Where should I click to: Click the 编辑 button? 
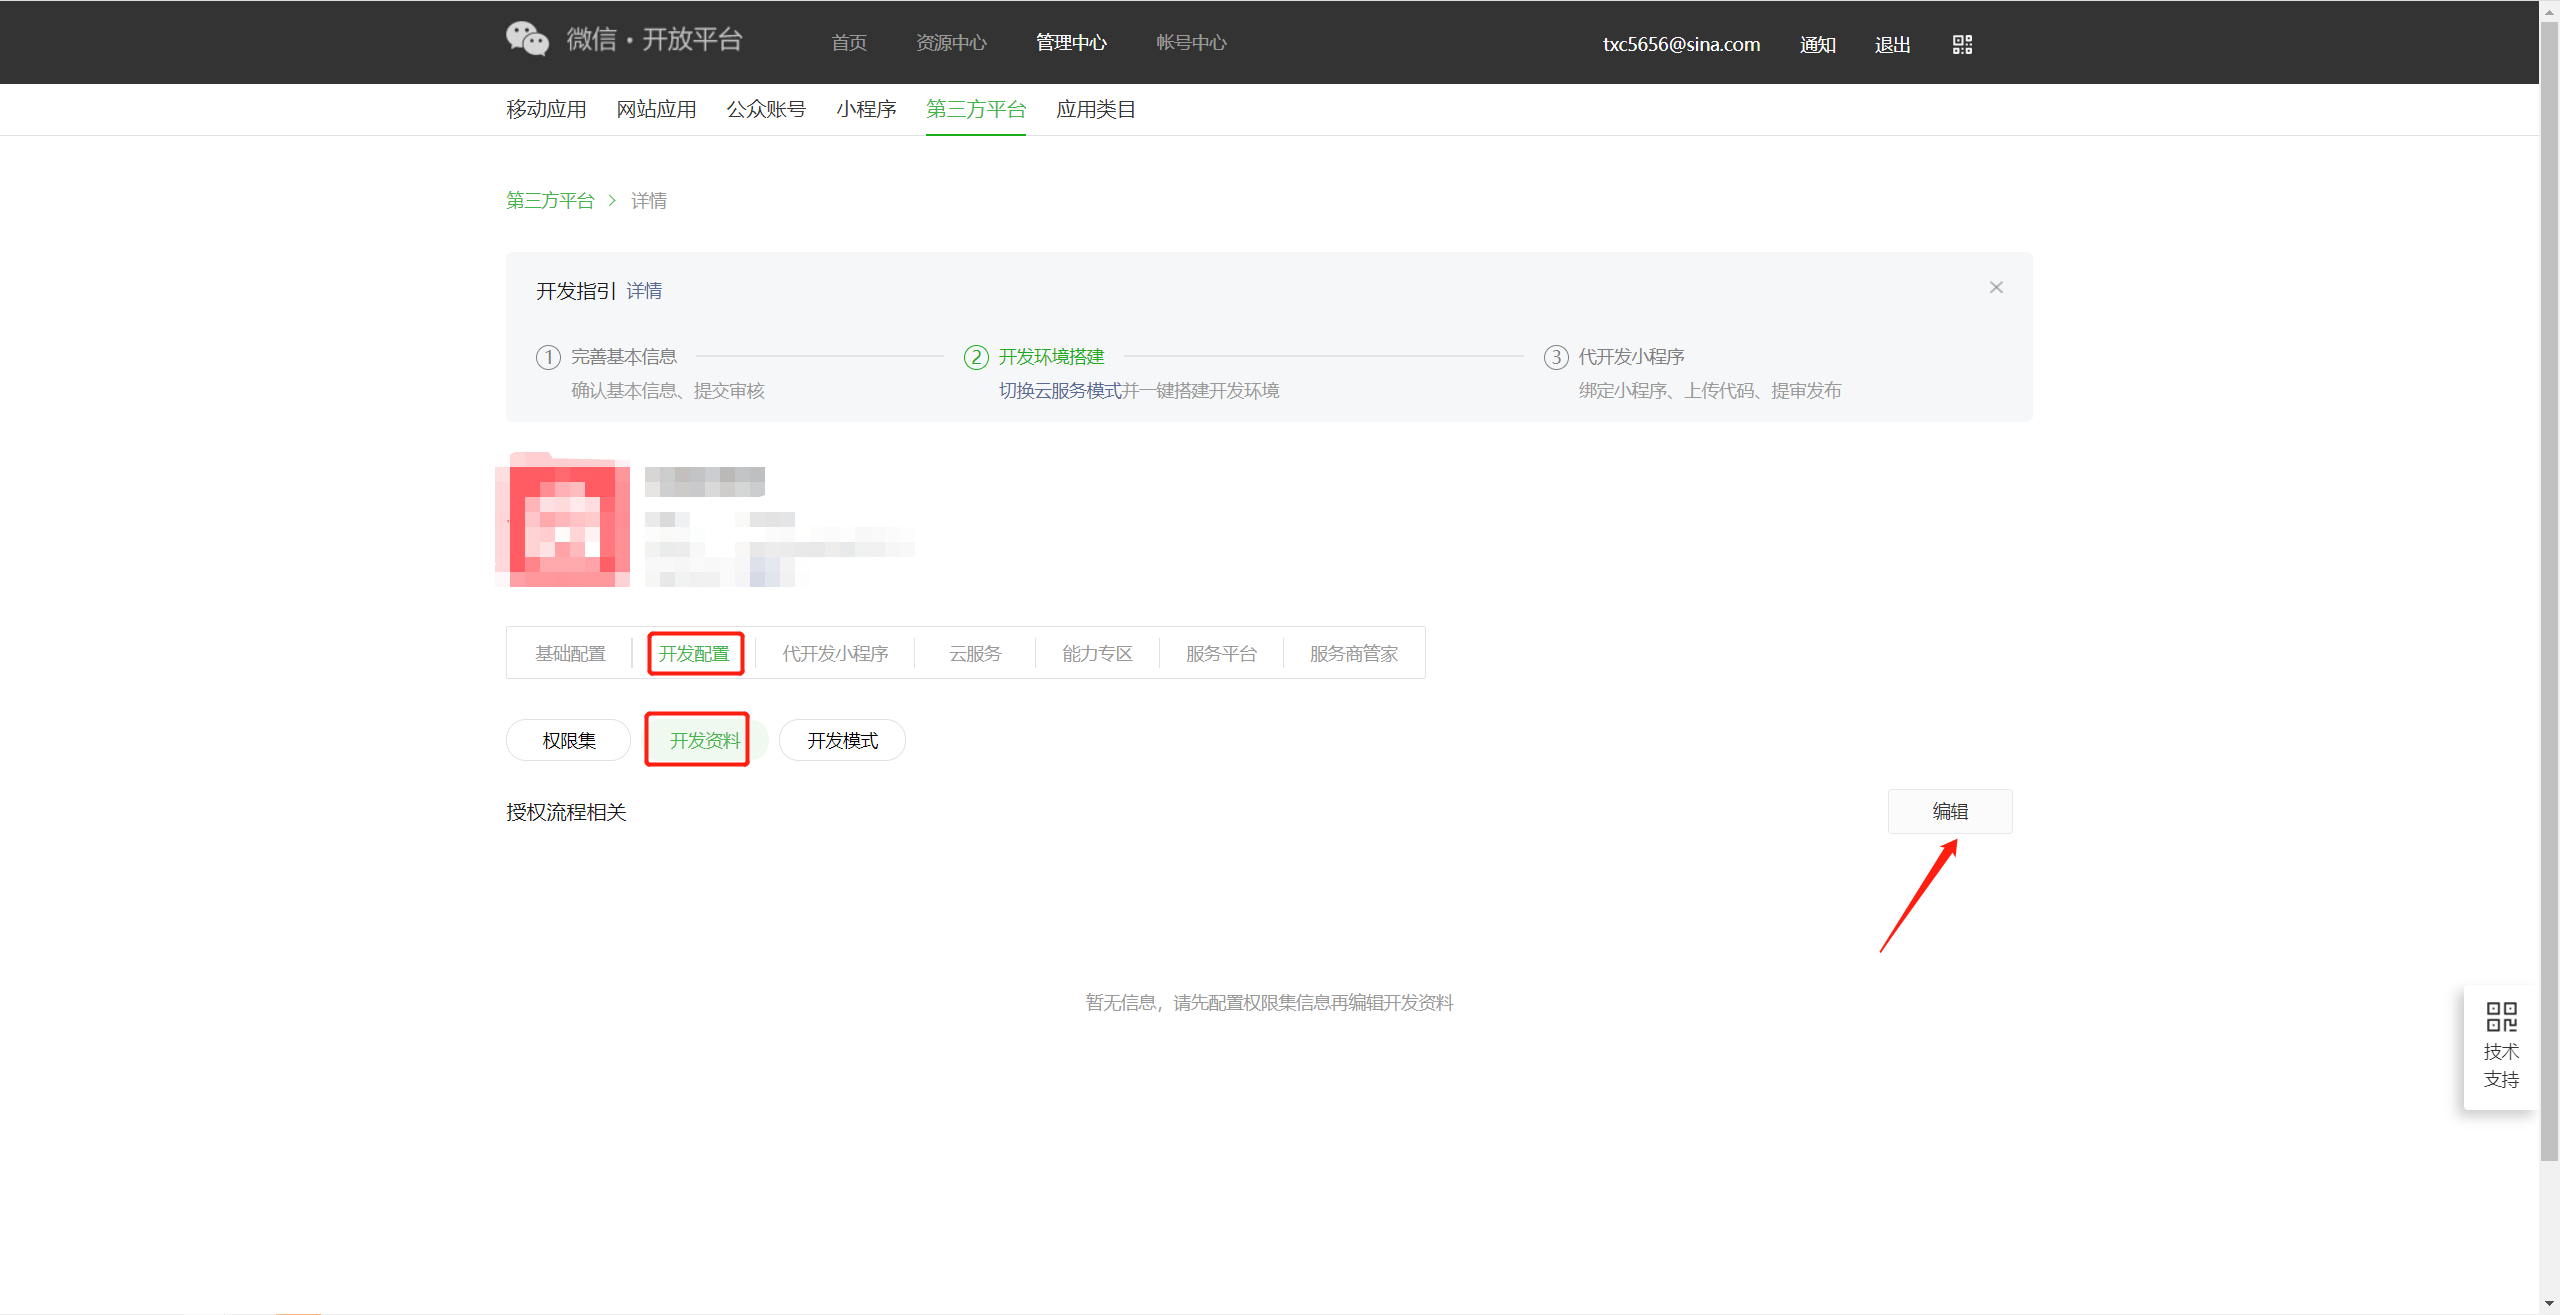click(1949, 811)
